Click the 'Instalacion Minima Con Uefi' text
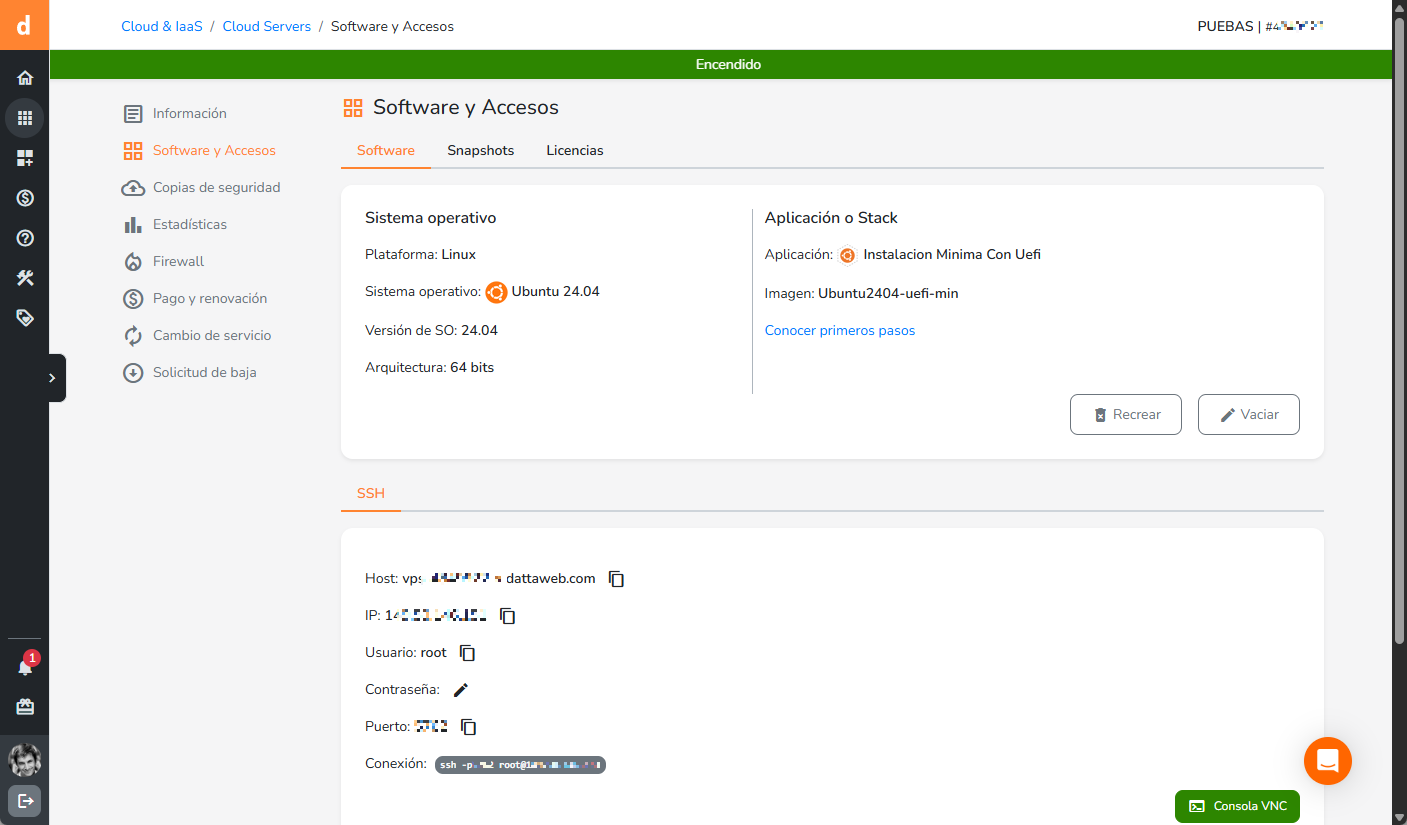Screen dimensions: 1407x825 952,254
